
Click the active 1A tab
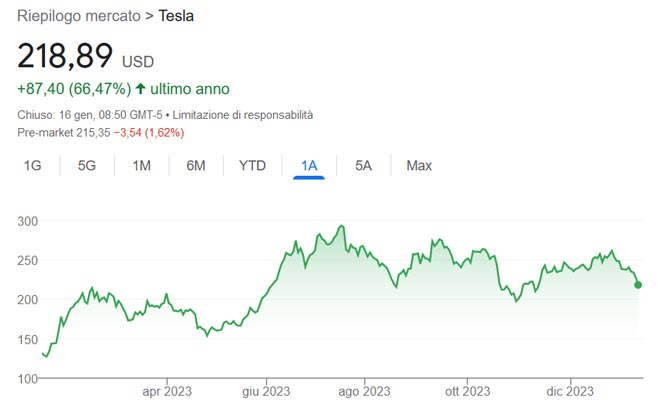(309, 166)
